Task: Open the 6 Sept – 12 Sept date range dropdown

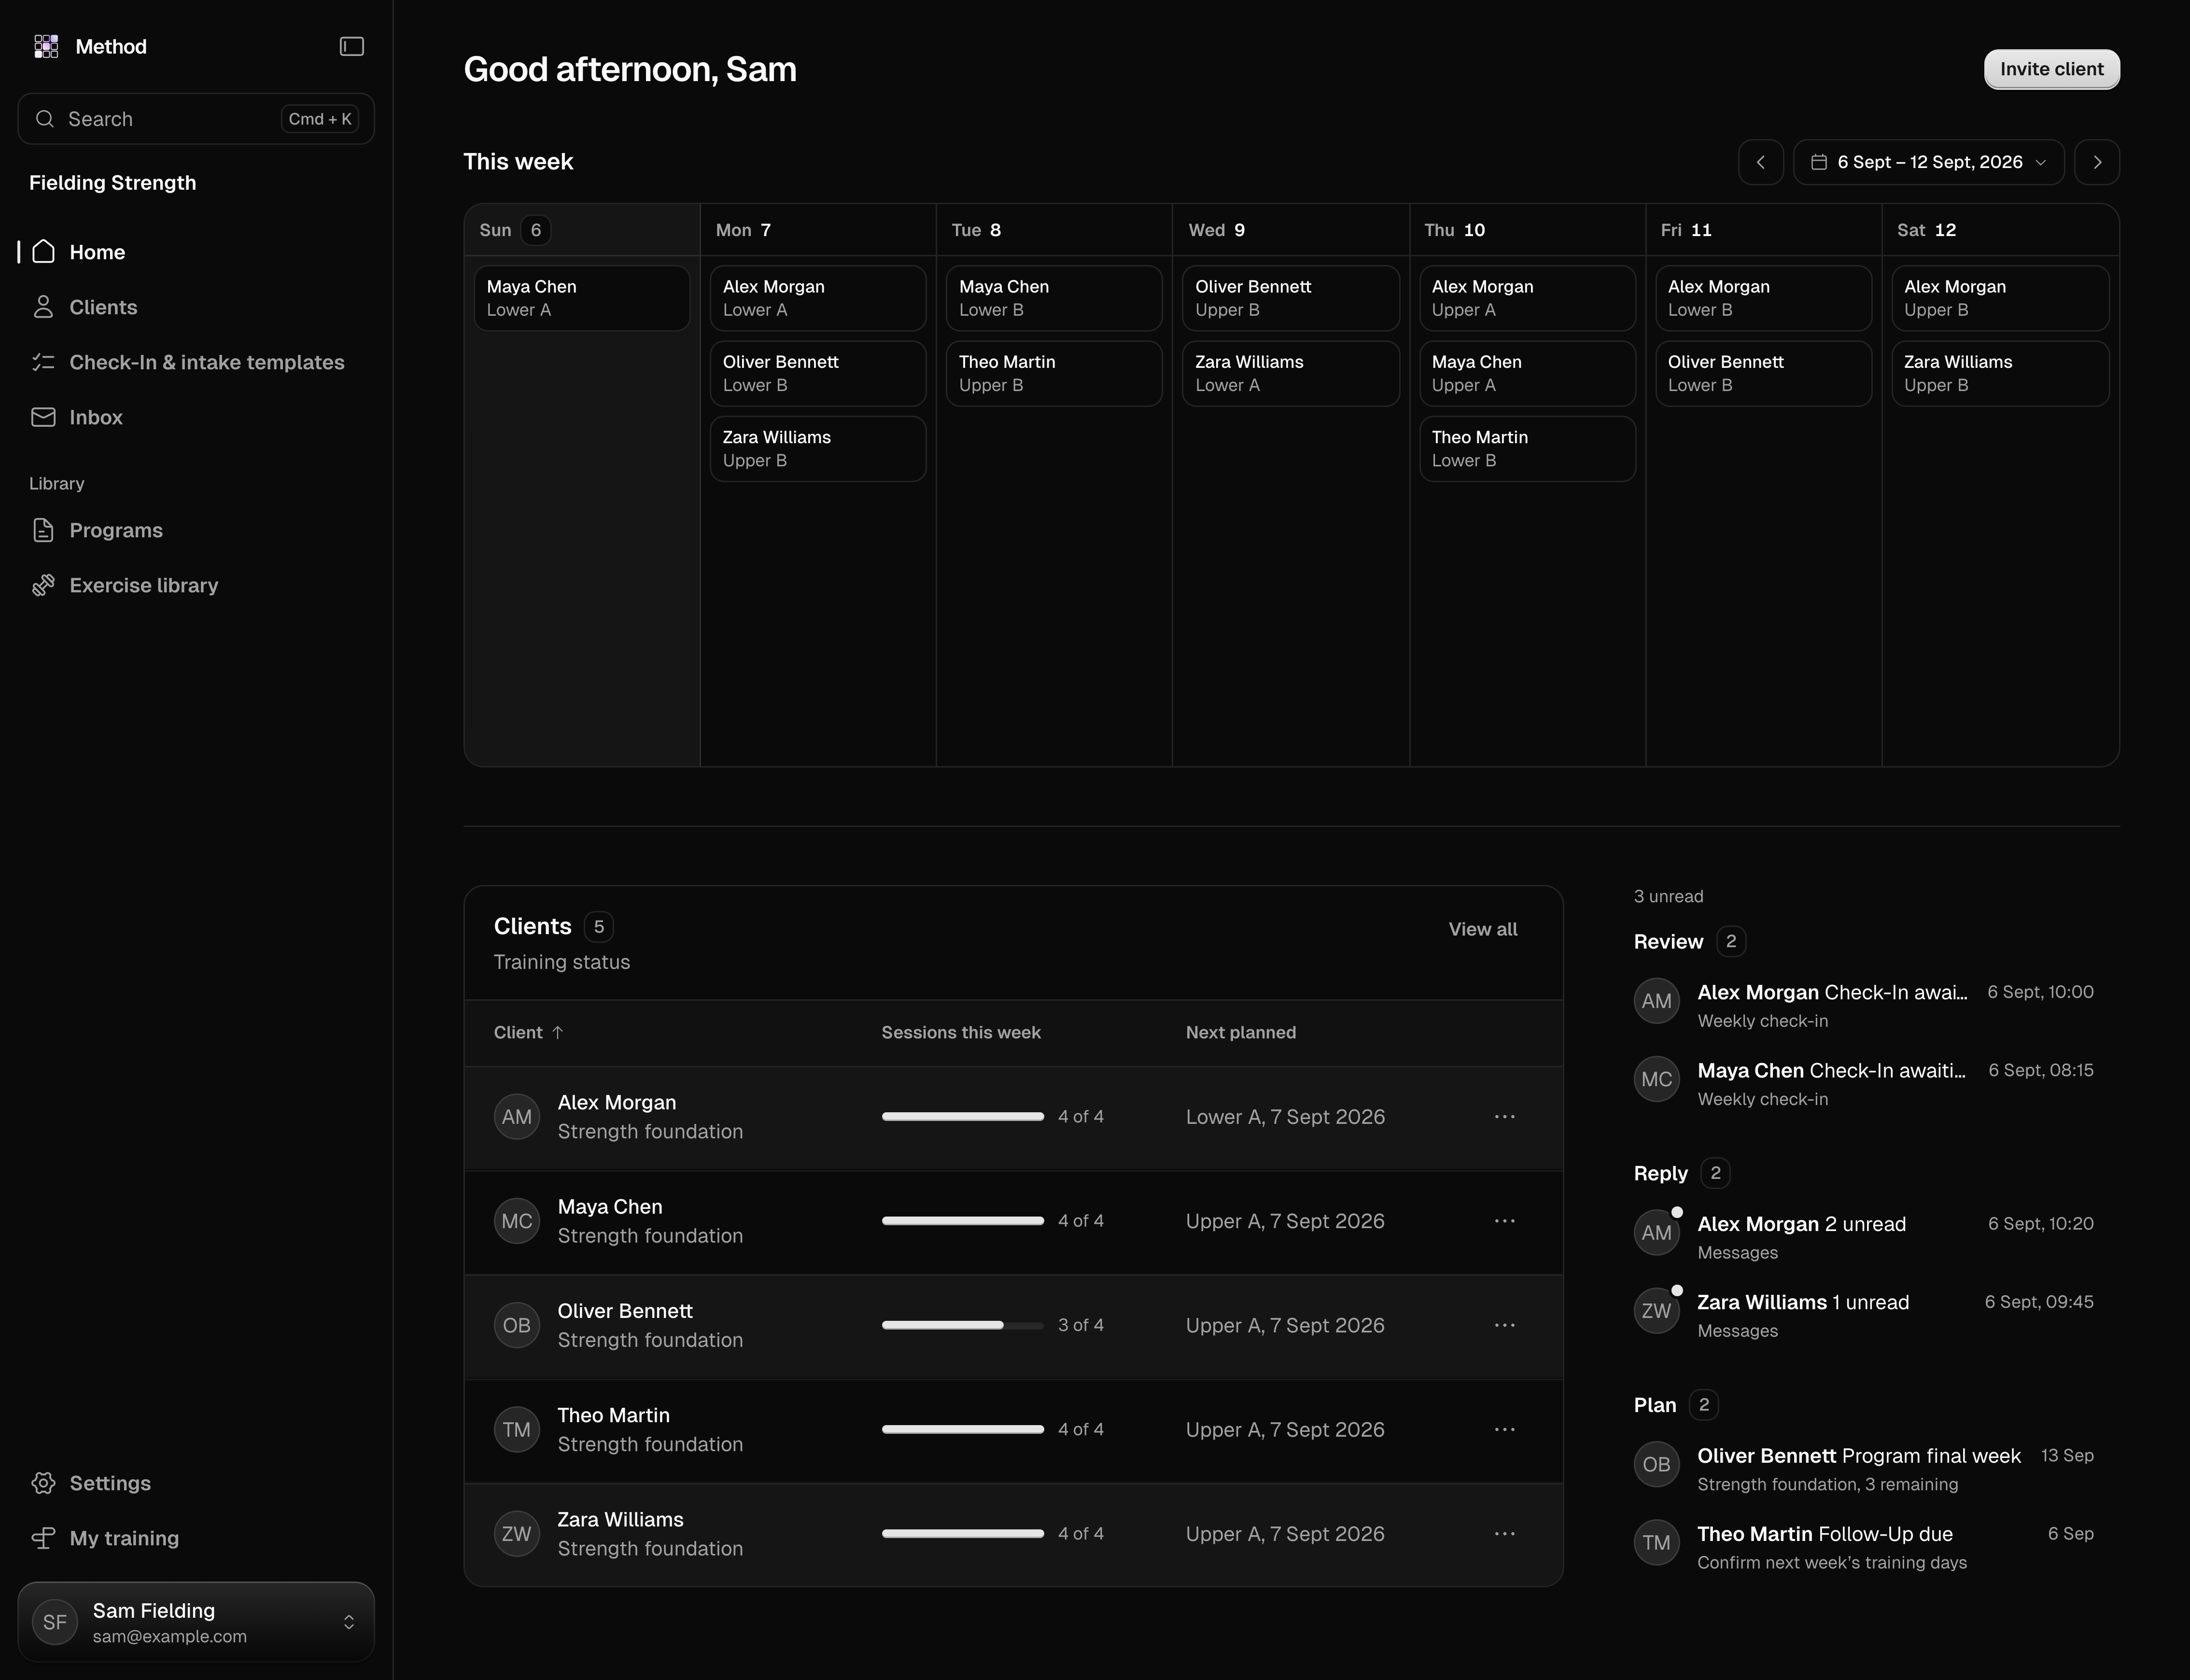Action: pyautogui.click(x=1928, y=162)
